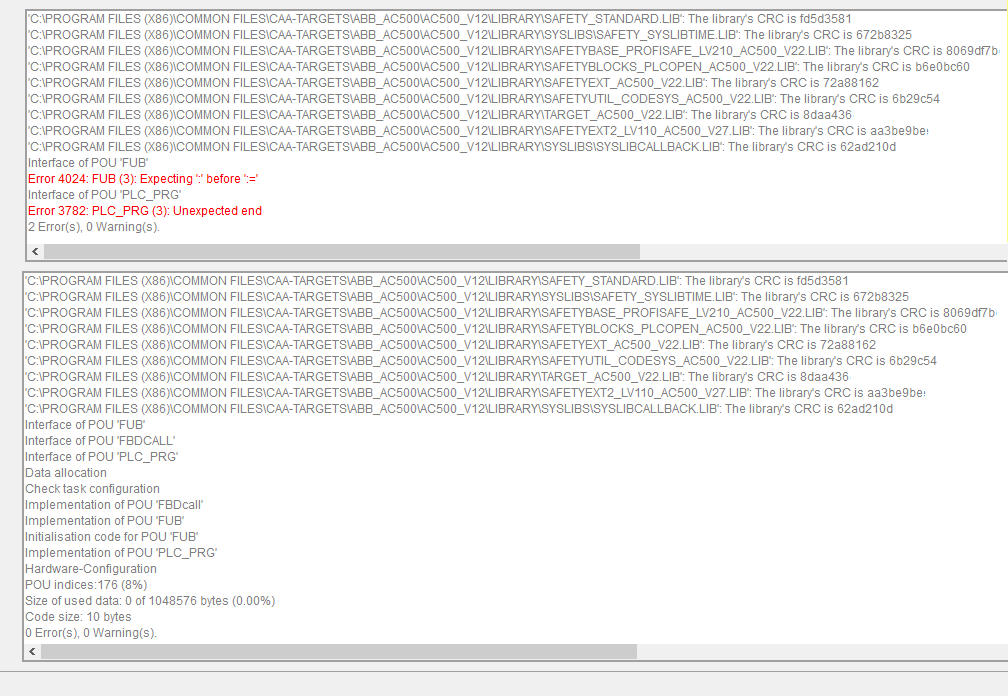This screenshot has height=696, width=1008.
Task: Select the Implementation of POU 'FUB' line
Action: (105, 521)
